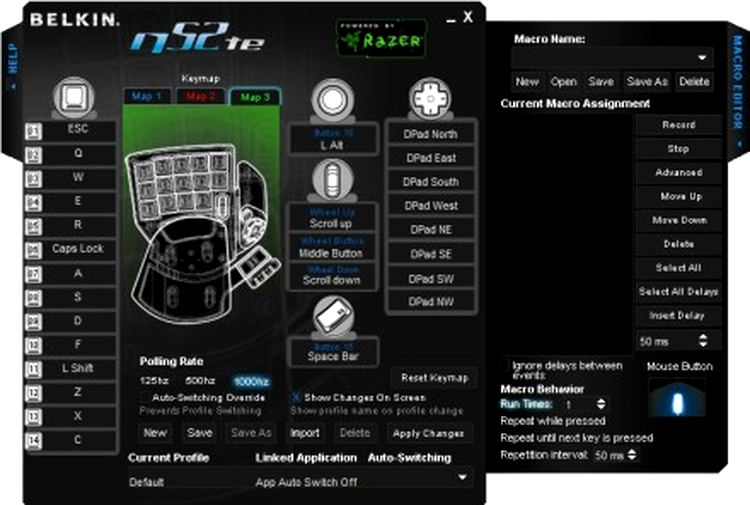
Task: Open the Macro Name dropdown
Action: tap(612, 58)
